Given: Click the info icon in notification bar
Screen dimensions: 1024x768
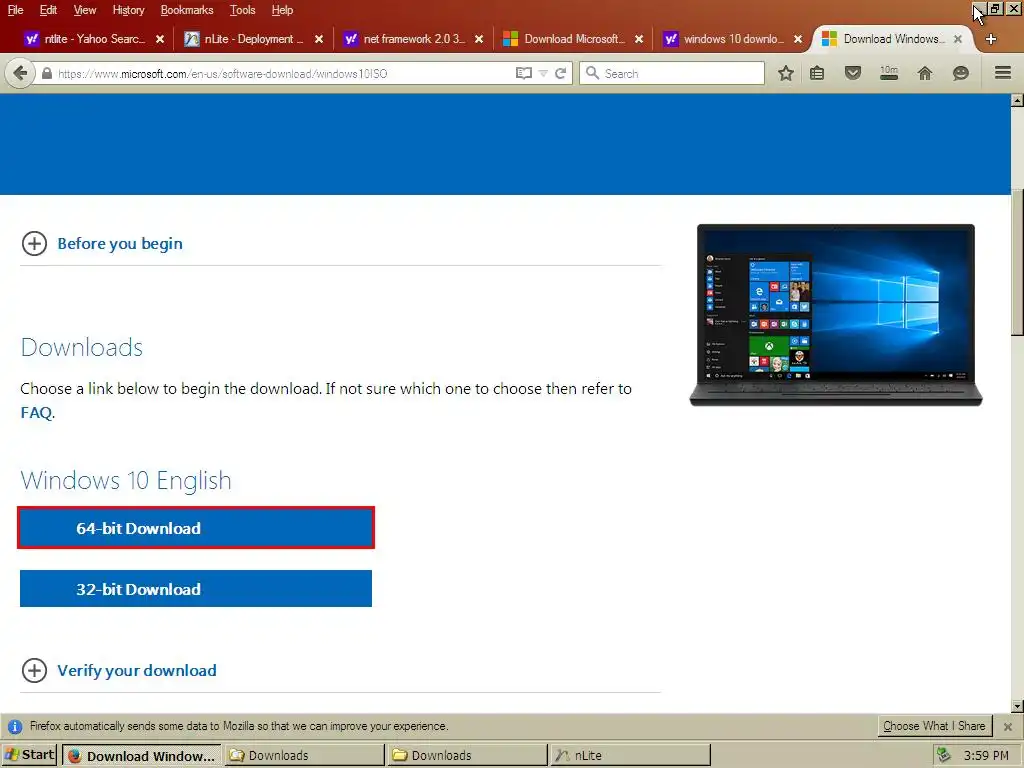Looking at the screenshot, I should coord(14,726).
